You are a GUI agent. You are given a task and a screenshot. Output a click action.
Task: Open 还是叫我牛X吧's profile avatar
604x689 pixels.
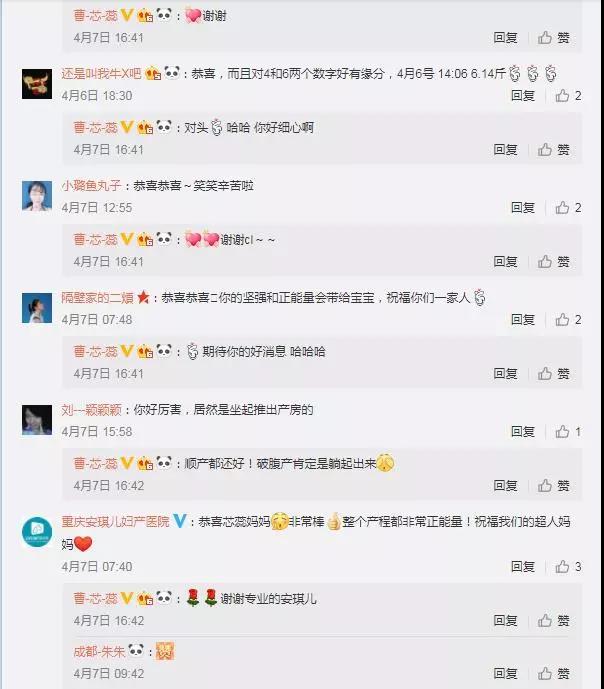37,84
